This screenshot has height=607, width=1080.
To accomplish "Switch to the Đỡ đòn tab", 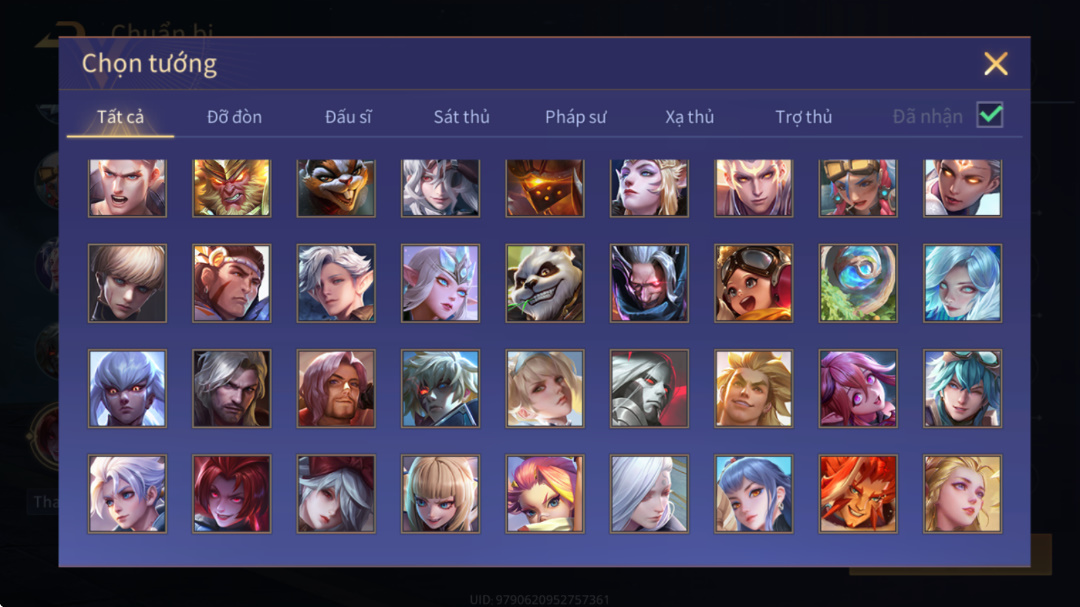I will point(234,117).
